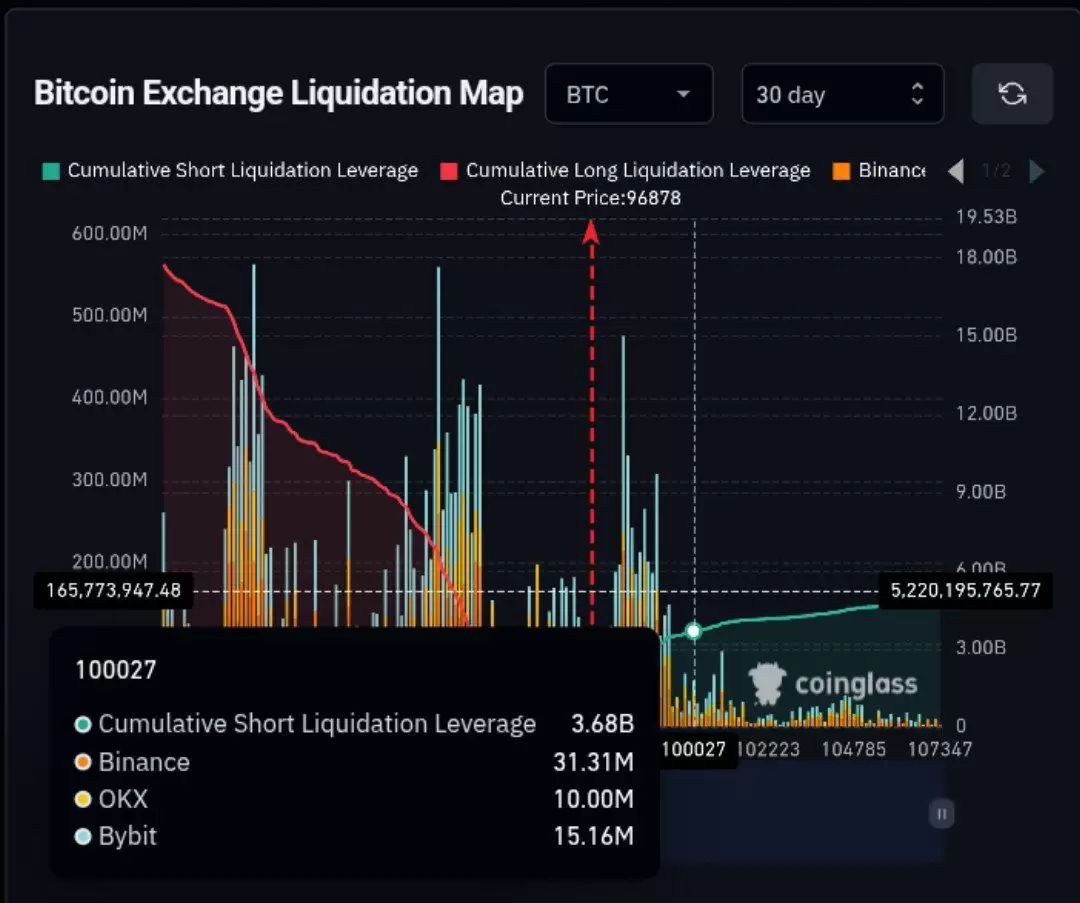The width and height of the screenshot is (1080, 903).
Task: Open the 30 day range selector
Action: tap(842, 94)
